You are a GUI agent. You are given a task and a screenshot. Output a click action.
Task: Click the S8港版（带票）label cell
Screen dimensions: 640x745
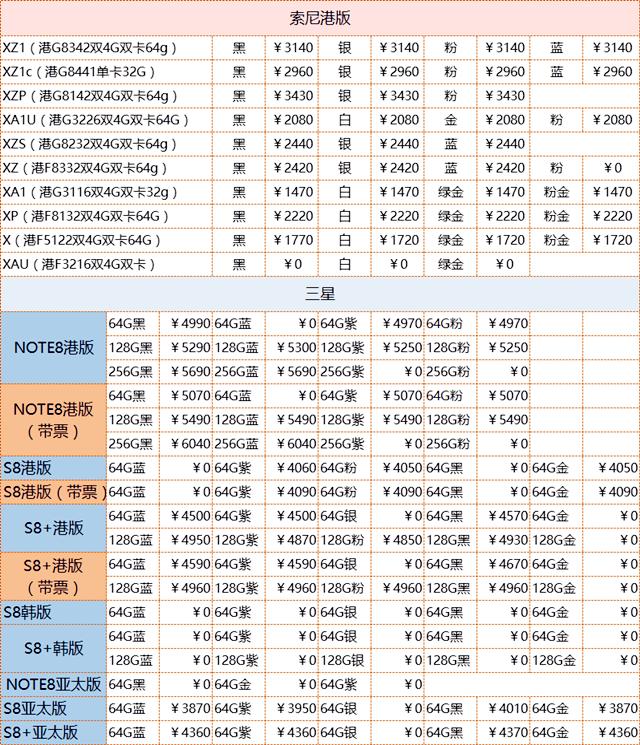tap(54, 492)
